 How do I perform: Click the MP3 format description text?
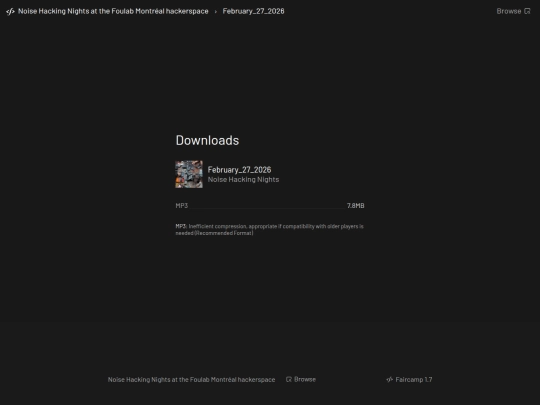click(x=270, y=230)
